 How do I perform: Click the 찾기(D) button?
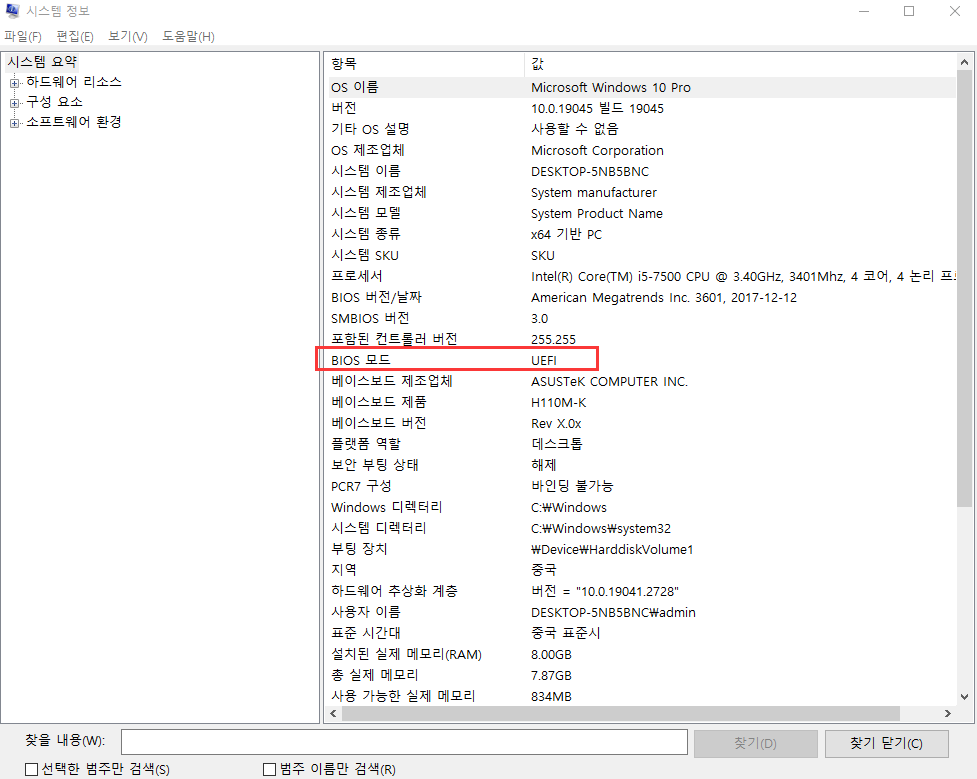[755, 742]
